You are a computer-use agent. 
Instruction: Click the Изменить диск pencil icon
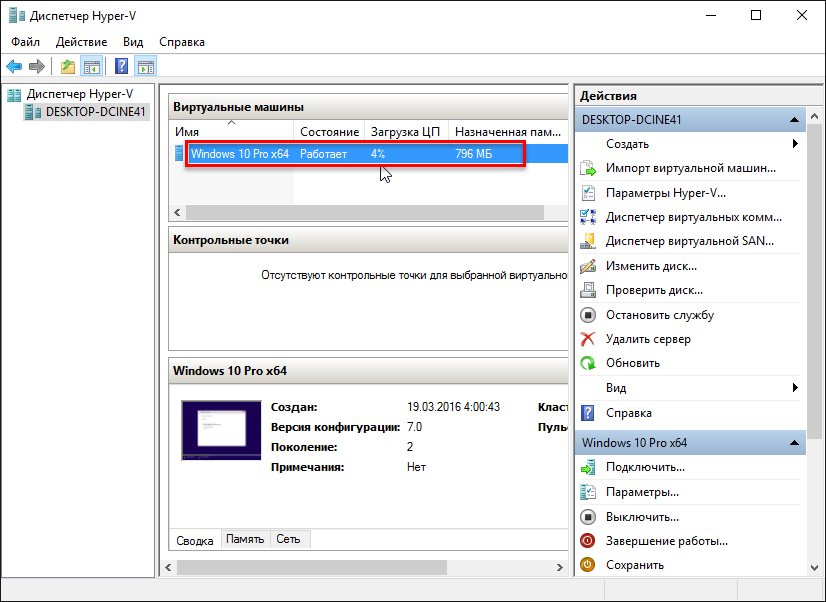coord(588,266)
